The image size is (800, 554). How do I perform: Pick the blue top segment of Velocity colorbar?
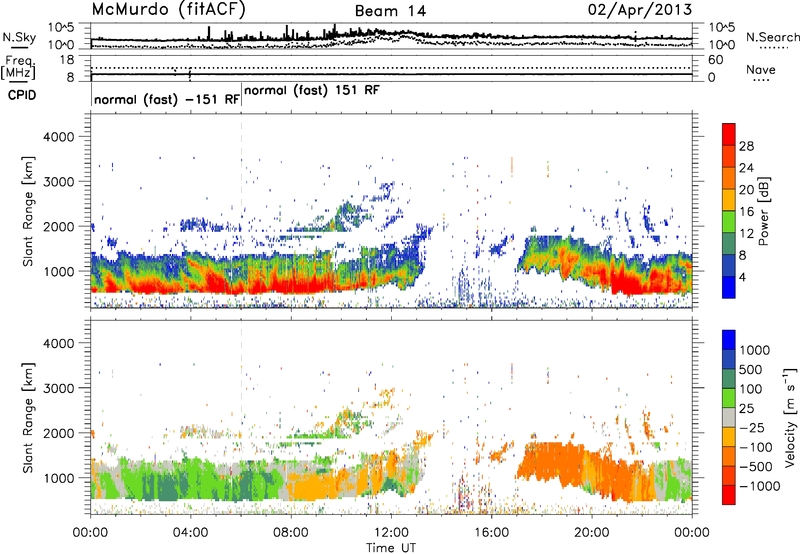tap(729, 340)
